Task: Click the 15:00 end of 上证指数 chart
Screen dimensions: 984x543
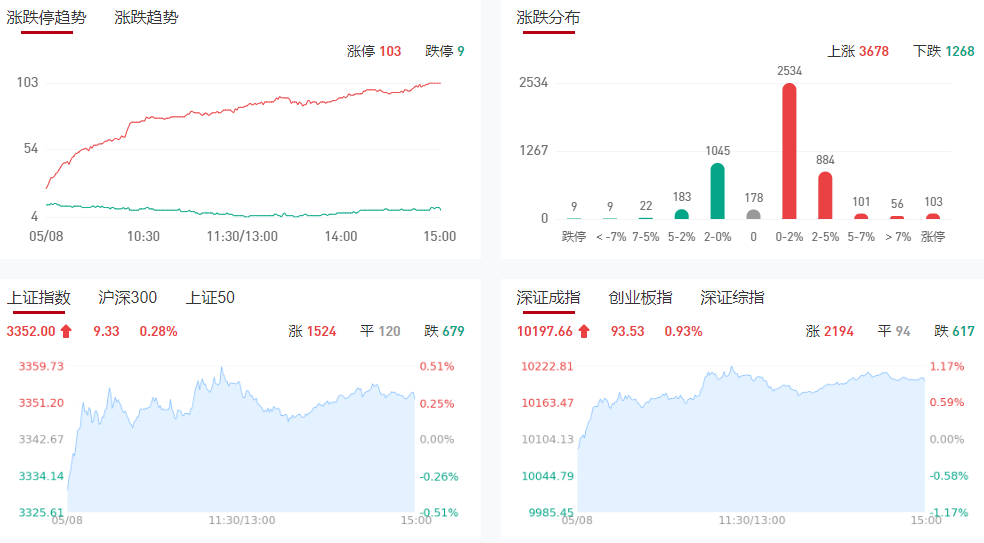Action: tap(416, 520)
